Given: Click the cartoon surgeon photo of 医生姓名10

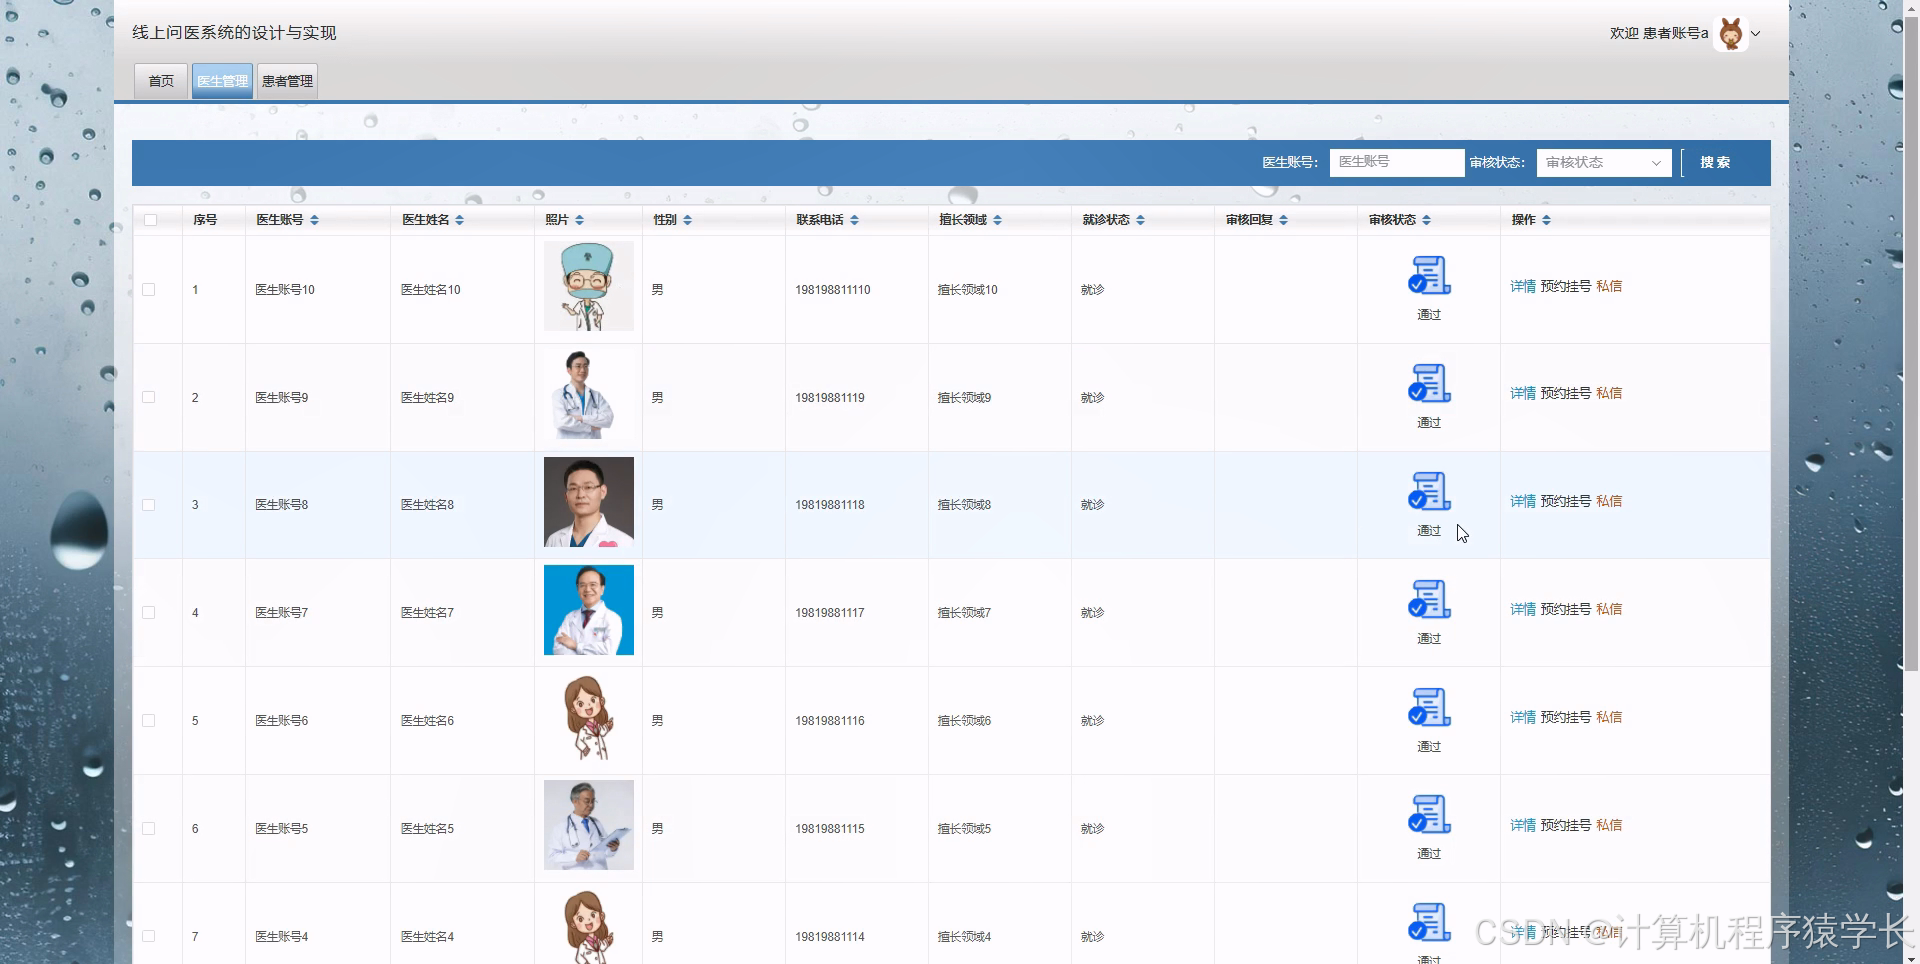Looking at the screenshot, I should [x=589, y=286].
